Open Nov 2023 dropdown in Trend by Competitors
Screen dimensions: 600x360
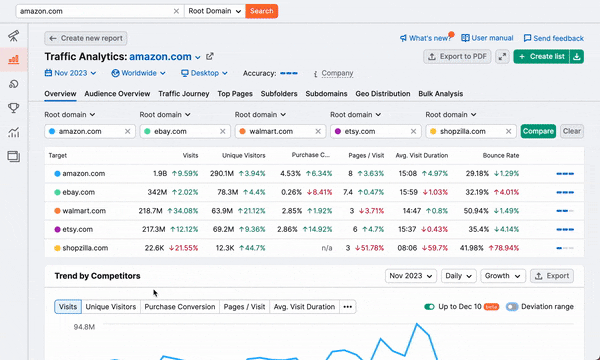(411, 276)
